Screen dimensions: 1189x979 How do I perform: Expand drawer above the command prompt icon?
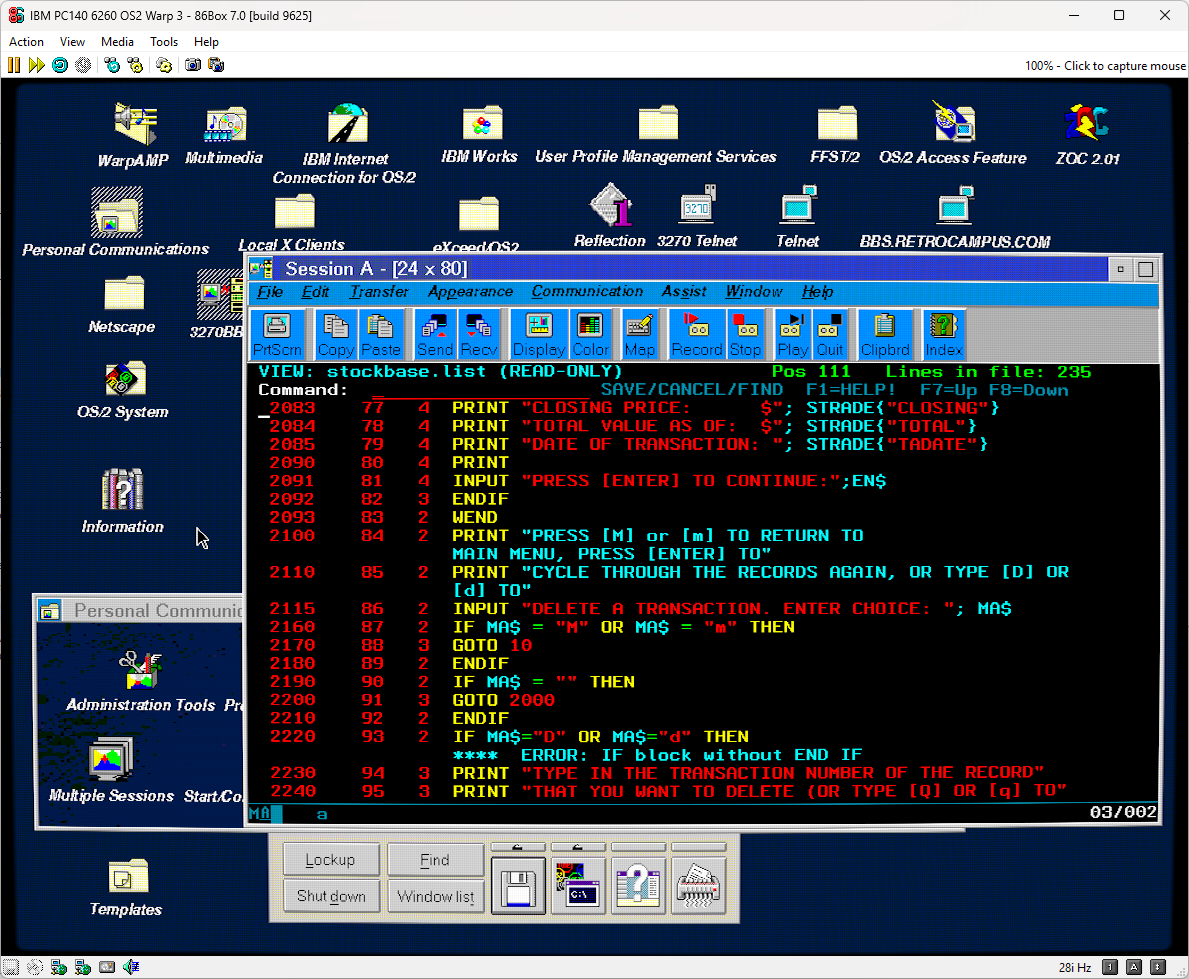tap(578, 847)
